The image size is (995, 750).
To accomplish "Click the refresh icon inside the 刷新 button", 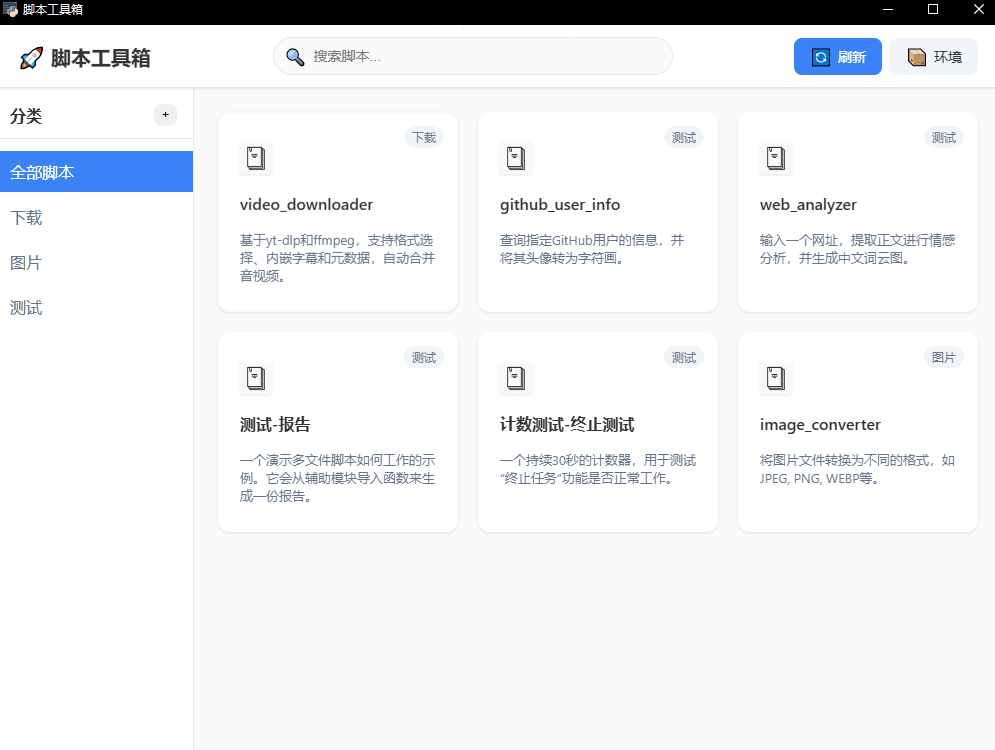I will (819, 56).
